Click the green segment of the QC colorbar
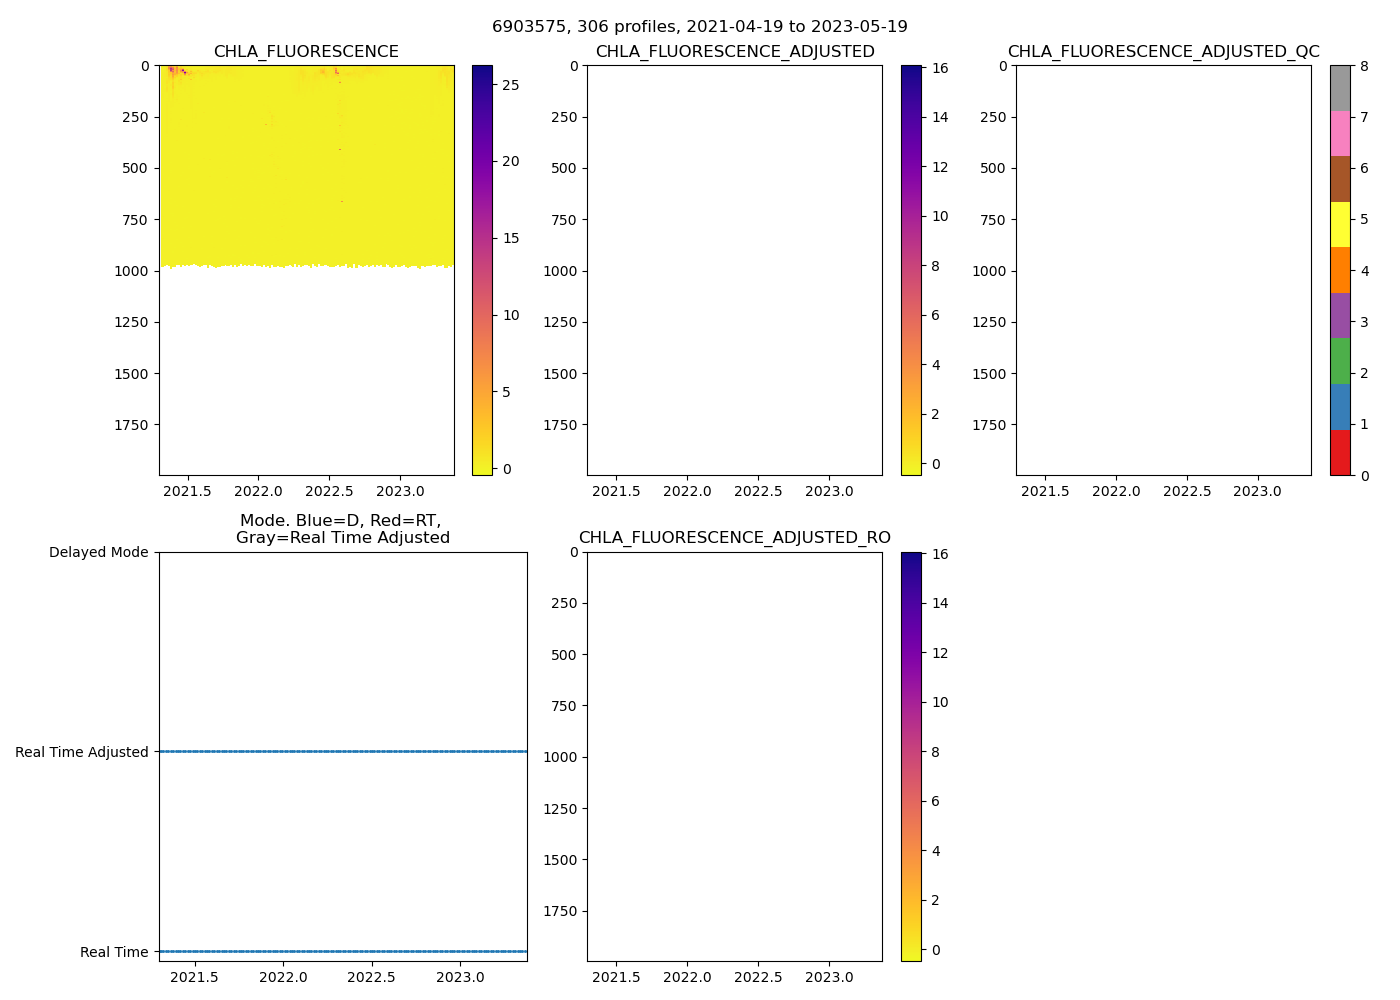The image size is (1400, 1000). pyautogui.click(x=1340, y=361)
